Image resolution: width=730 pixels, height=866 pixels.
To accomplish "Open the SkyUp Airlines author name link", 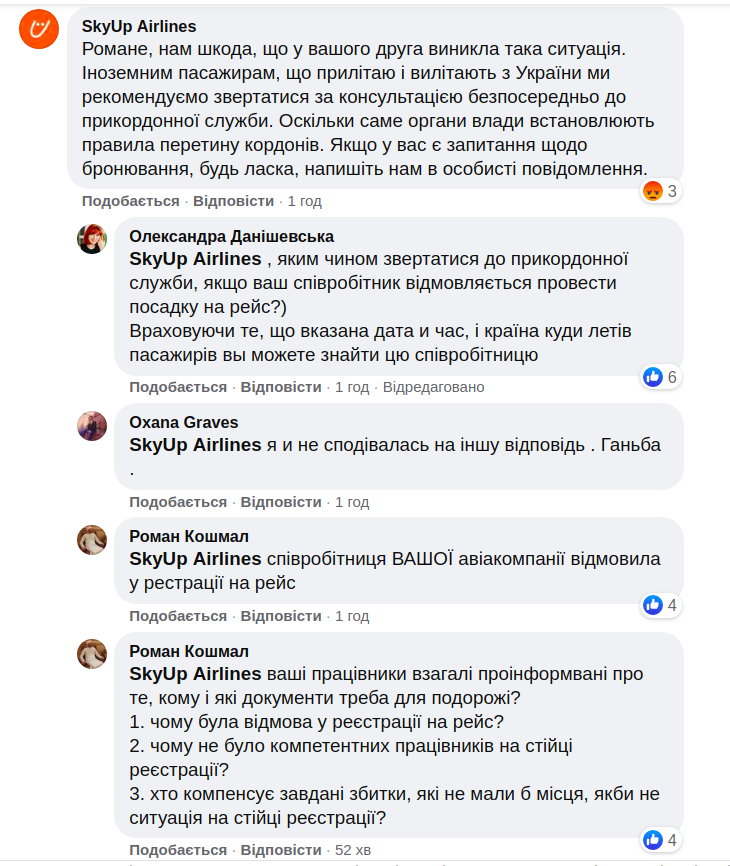I will [138, 26].
